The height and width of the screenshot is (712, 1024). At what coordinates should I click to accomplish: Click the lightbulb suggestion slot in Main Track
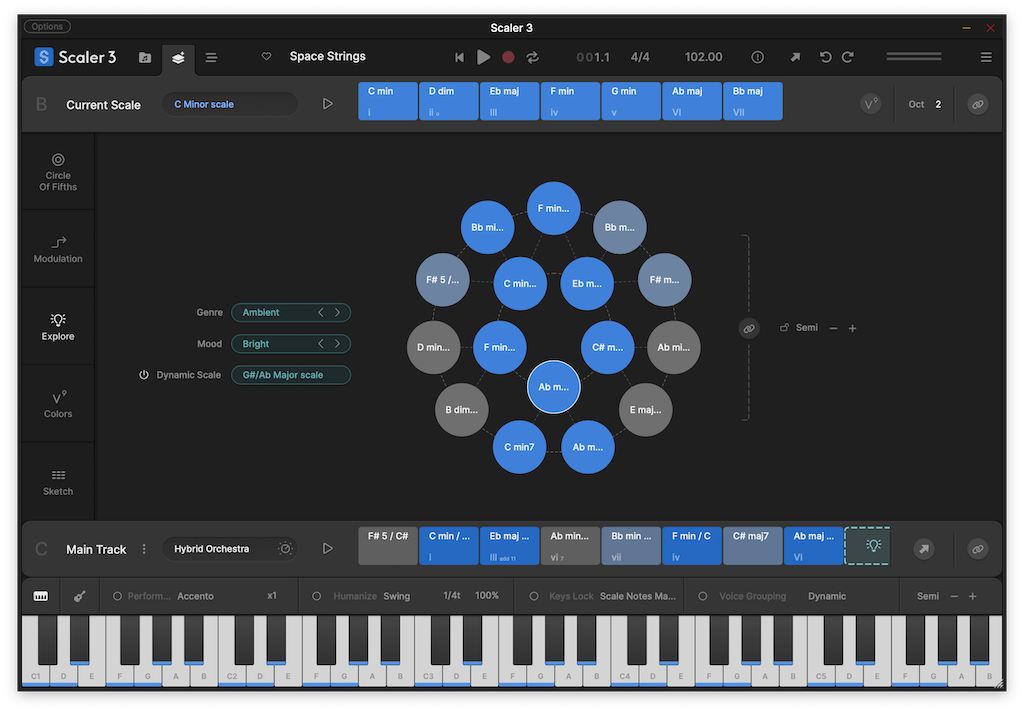(867, 545)
